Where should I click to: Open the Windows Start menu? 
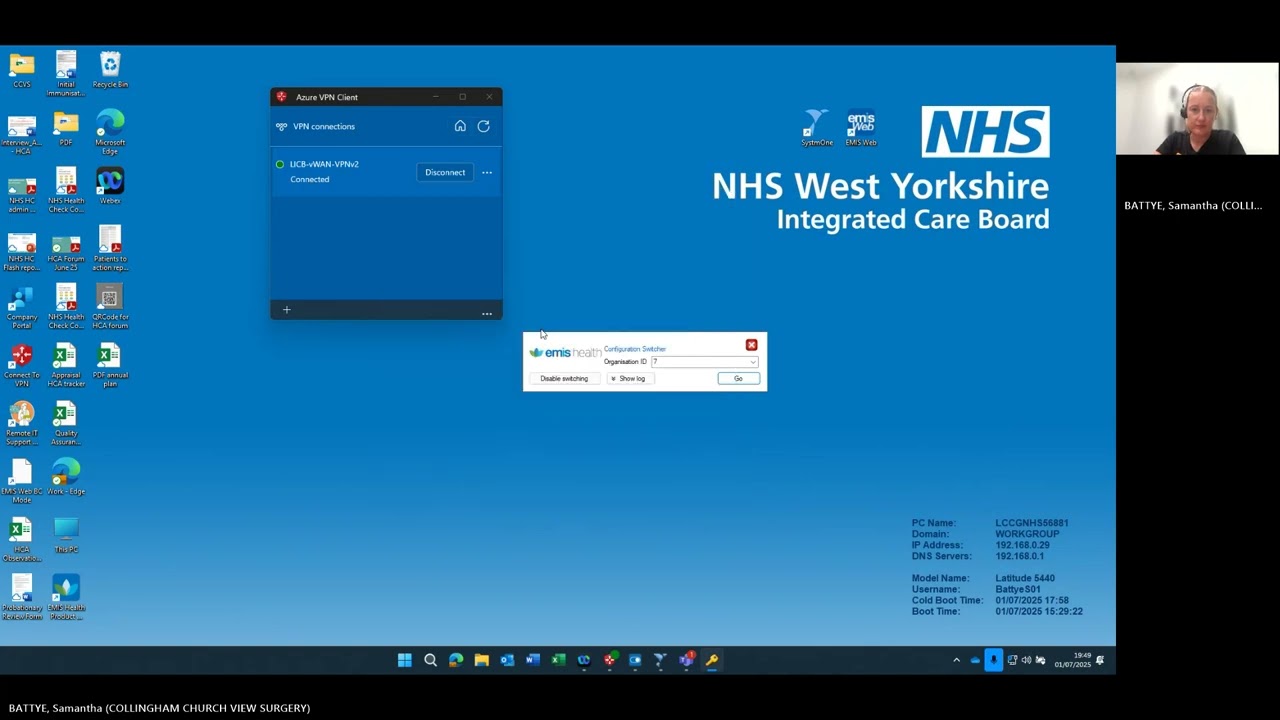pos(405,660)
